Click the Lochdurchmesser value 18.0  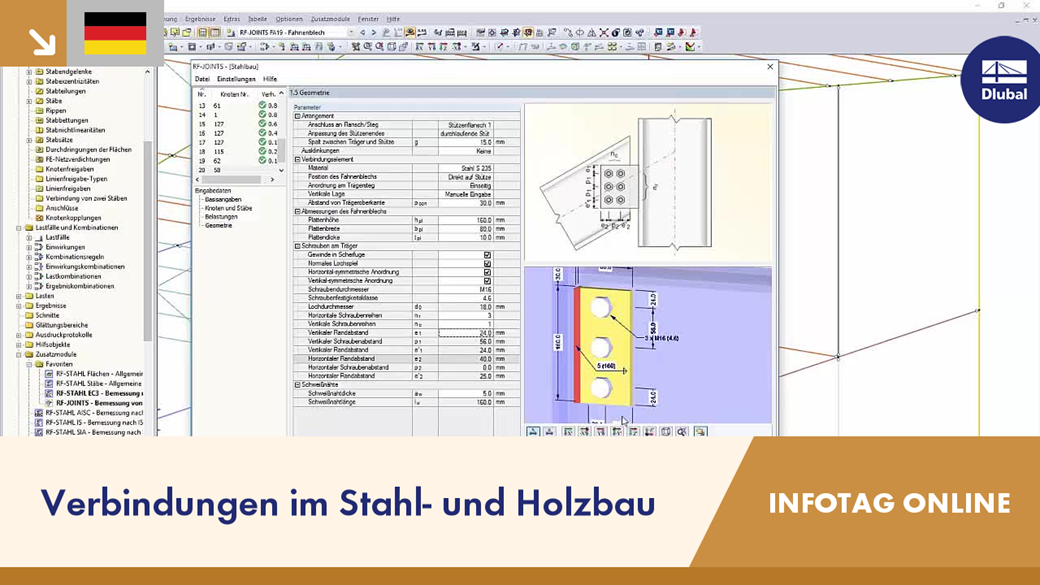point(466,306)
